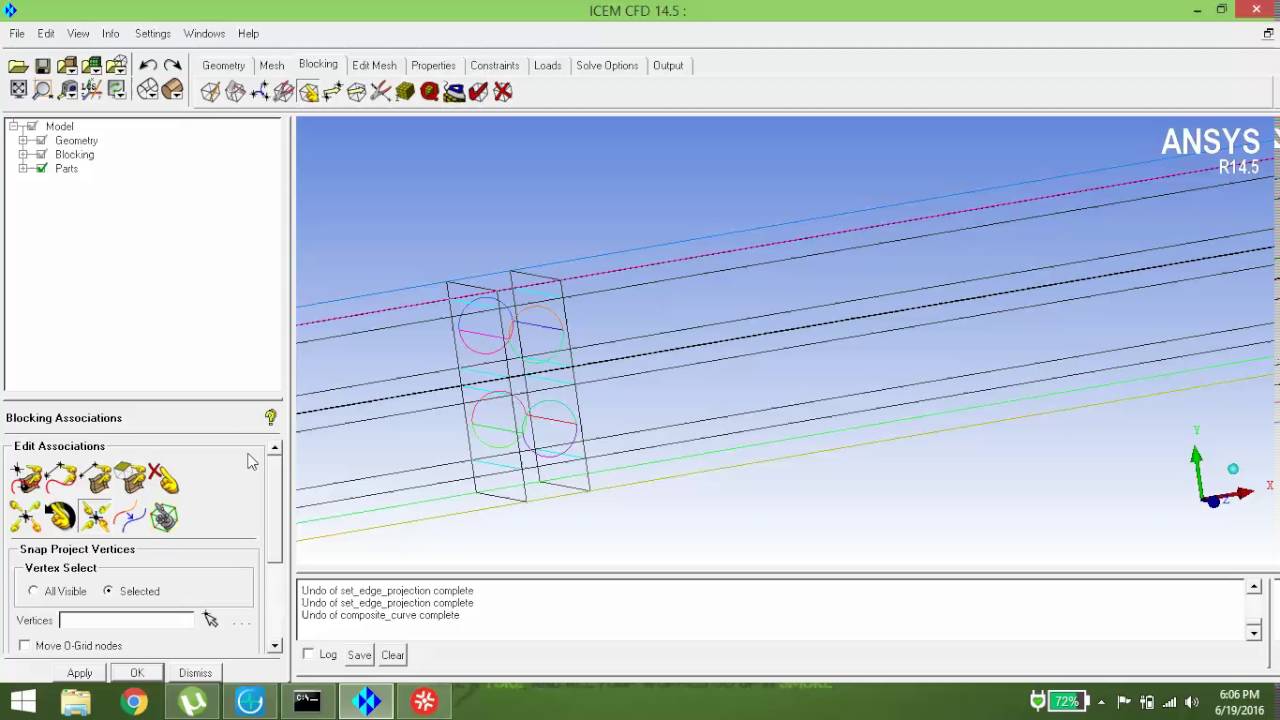Enable Move O-Grid nodes checkbox
Screen dimensions: 1280x720
[x=24, y=646]
